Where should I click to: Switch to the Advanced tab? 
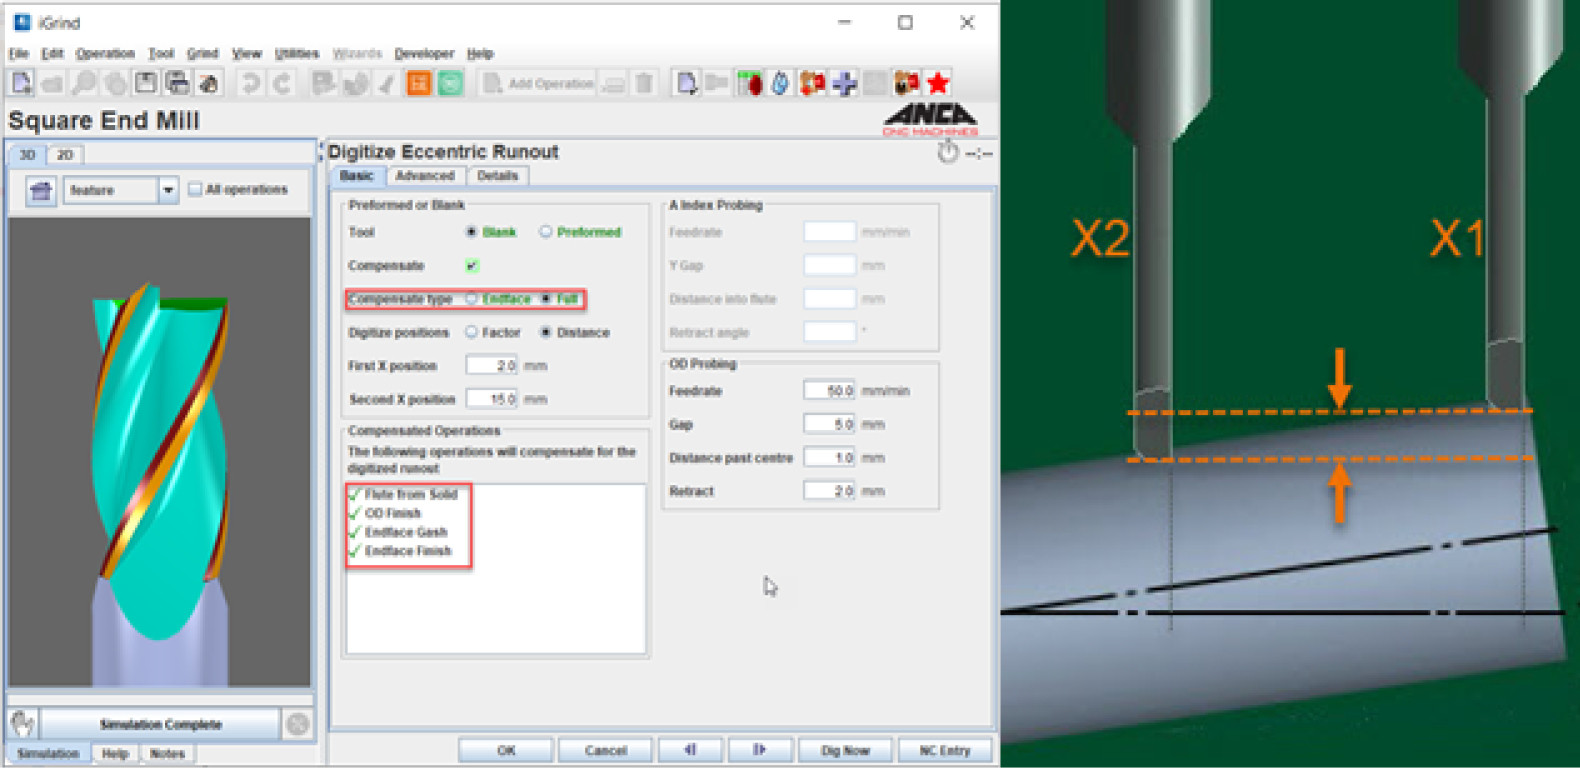(425, 176)
